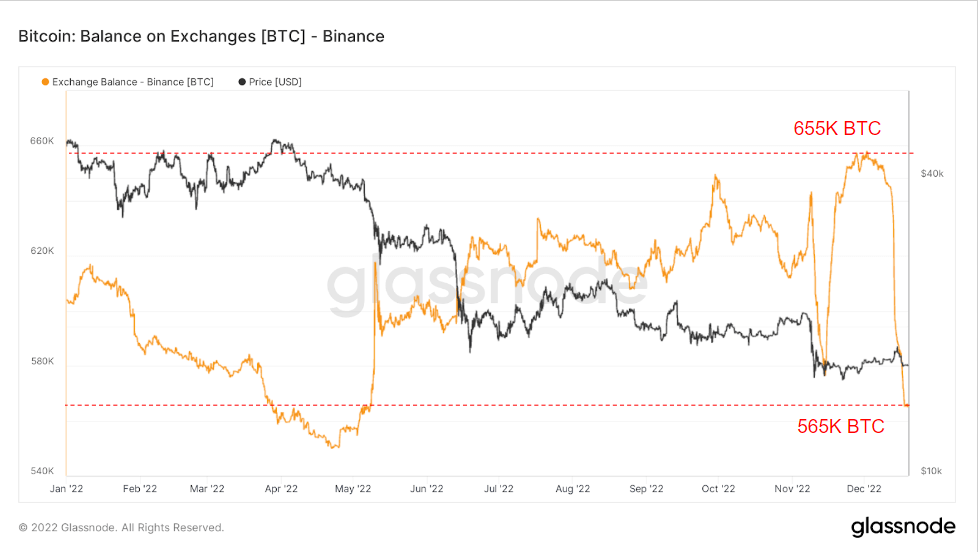This screenshot has height=552, width=978.
Task: Click the 540K left axis label
Action: 42,471
